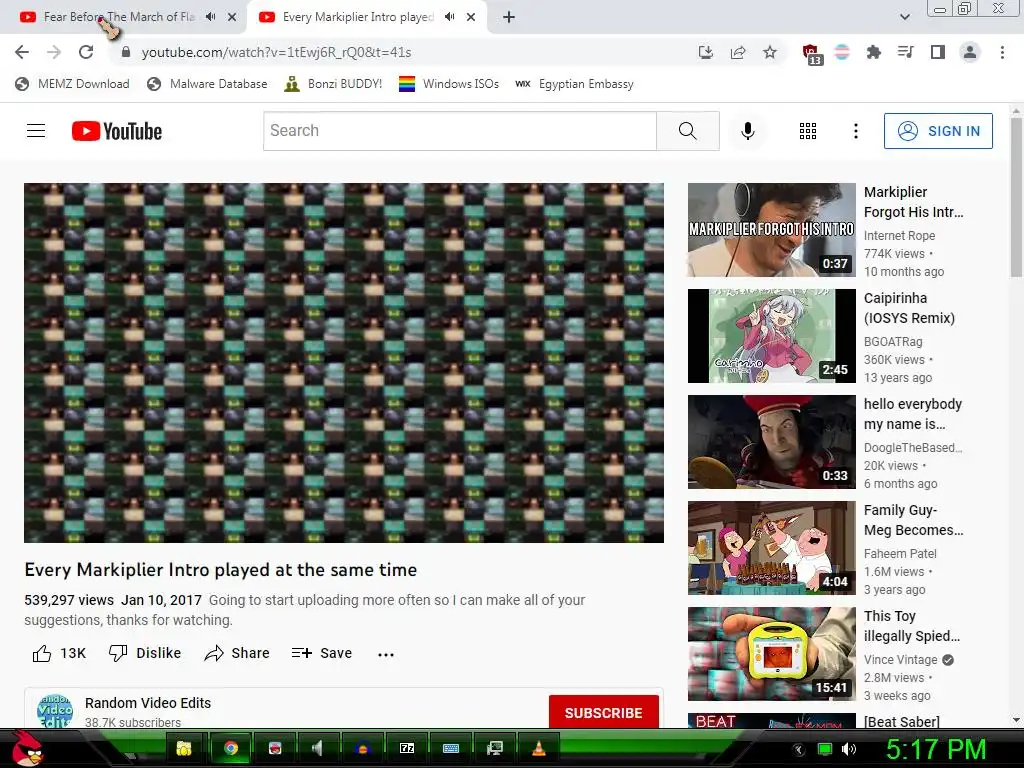Screen dimensions: 1024x768
Task: Open Markiplier Forgot His Intro thumbnail
Action: [771, 230]
